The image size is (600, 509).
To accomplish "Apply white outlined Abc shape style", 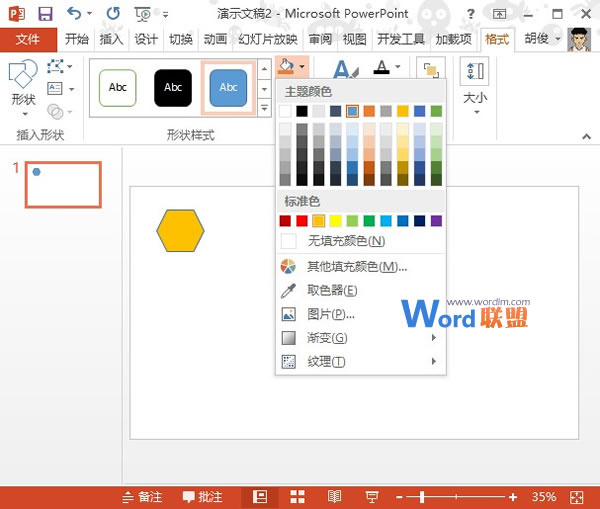I will coord(117,88).
